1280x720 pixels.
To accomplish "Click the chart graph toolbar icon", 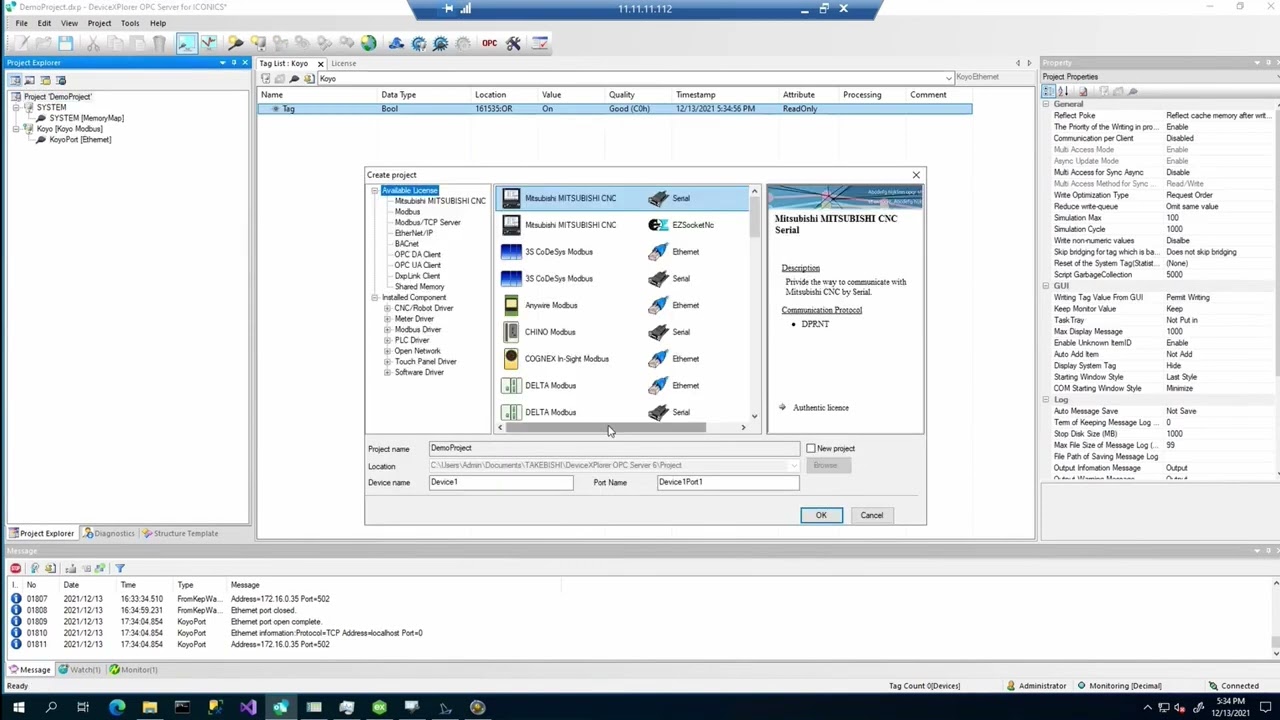I will (208, 43).
